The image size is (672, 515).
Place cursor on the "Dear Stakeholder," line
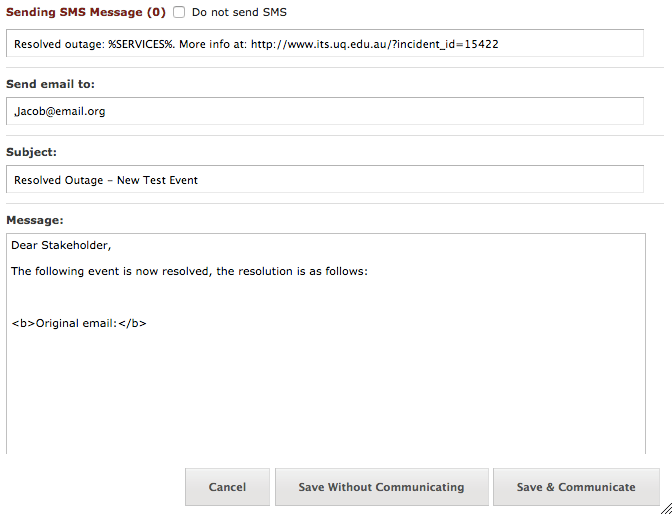click(x=61, y=245)
